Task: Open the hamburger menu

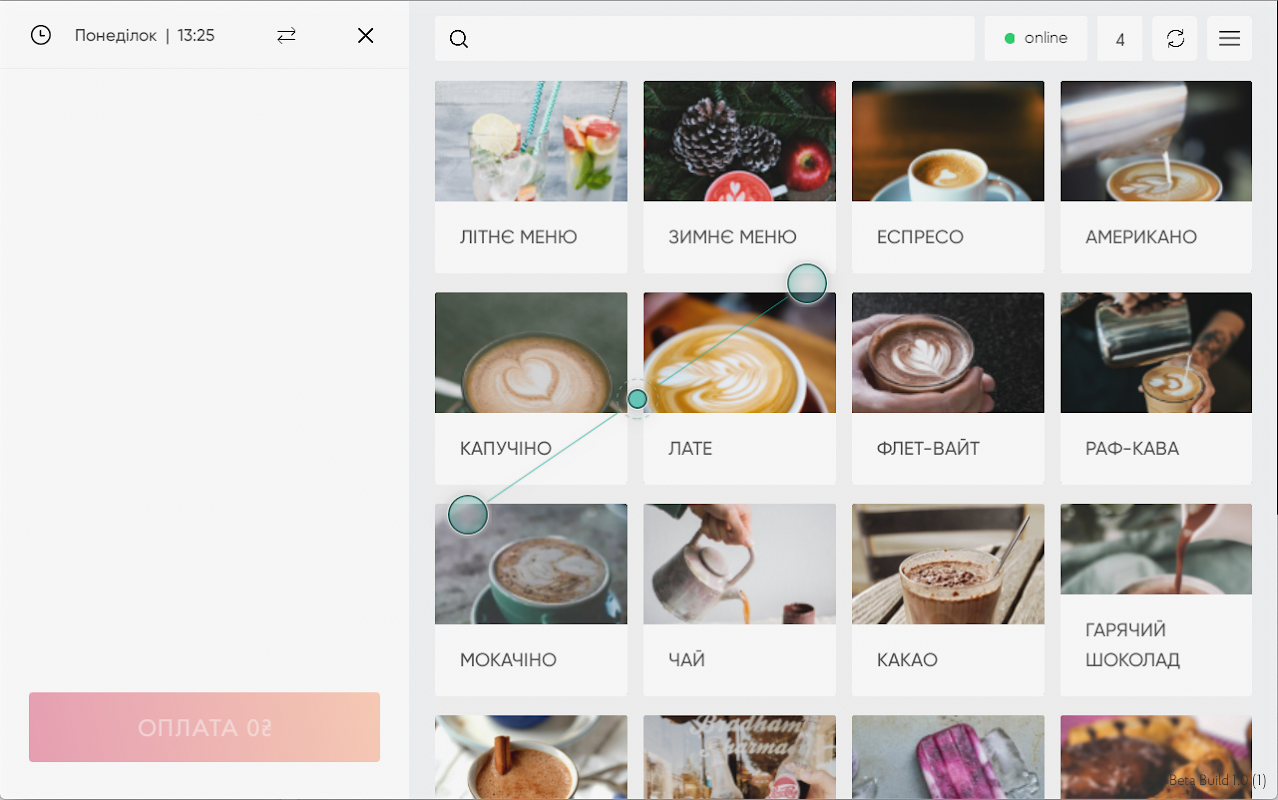Action: pos(1229,39)
